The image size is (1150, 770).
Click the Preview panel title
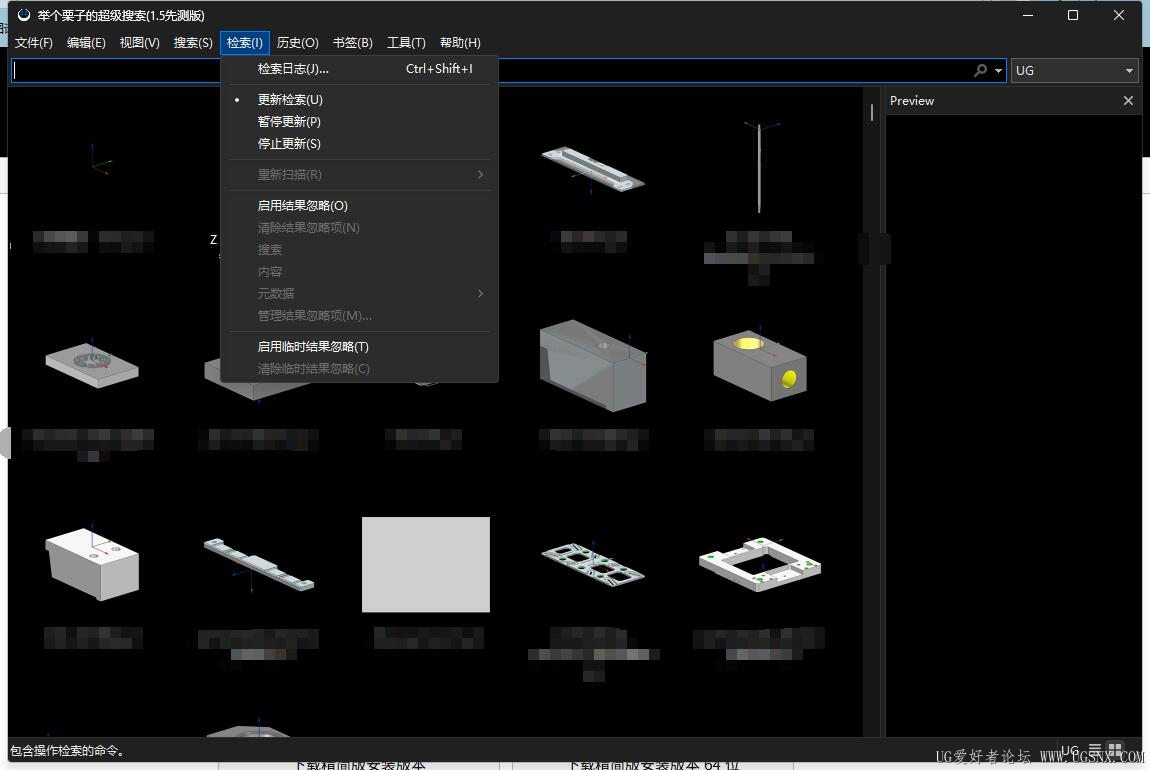tap(912, 100)
